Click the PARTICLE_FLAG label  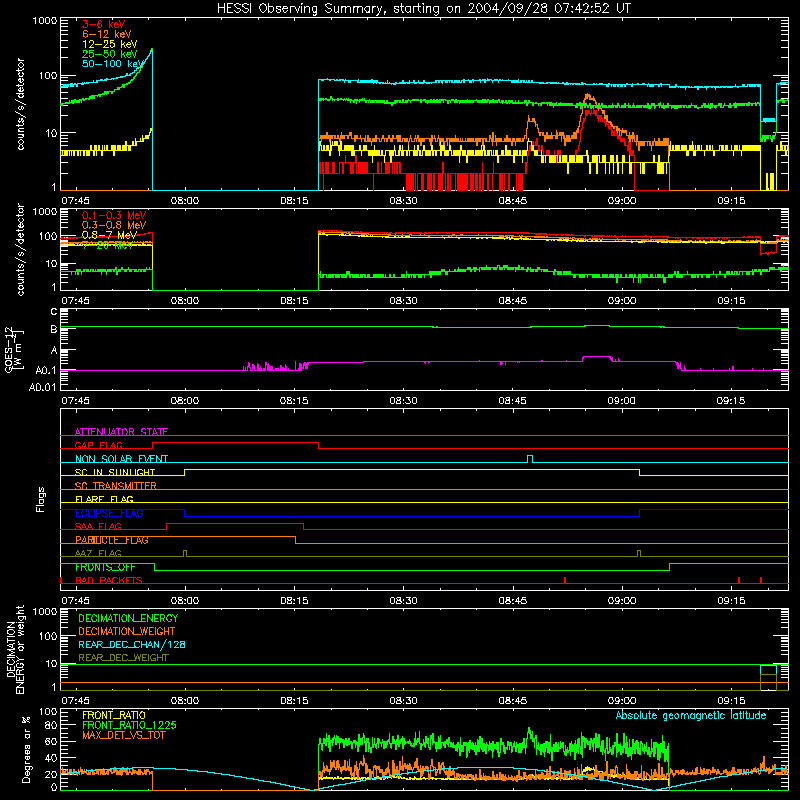click(112, 540)
